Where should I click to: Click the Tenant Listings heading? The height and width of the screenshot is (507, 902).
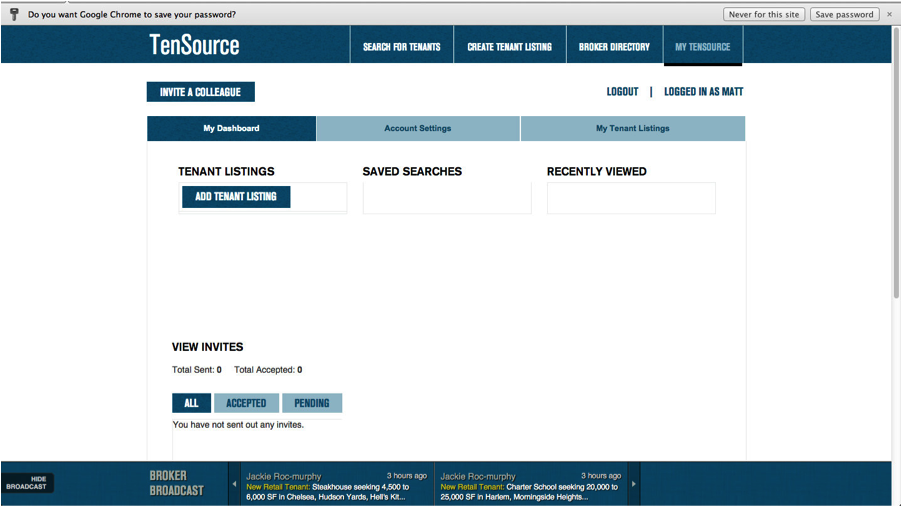click(226, 171)
